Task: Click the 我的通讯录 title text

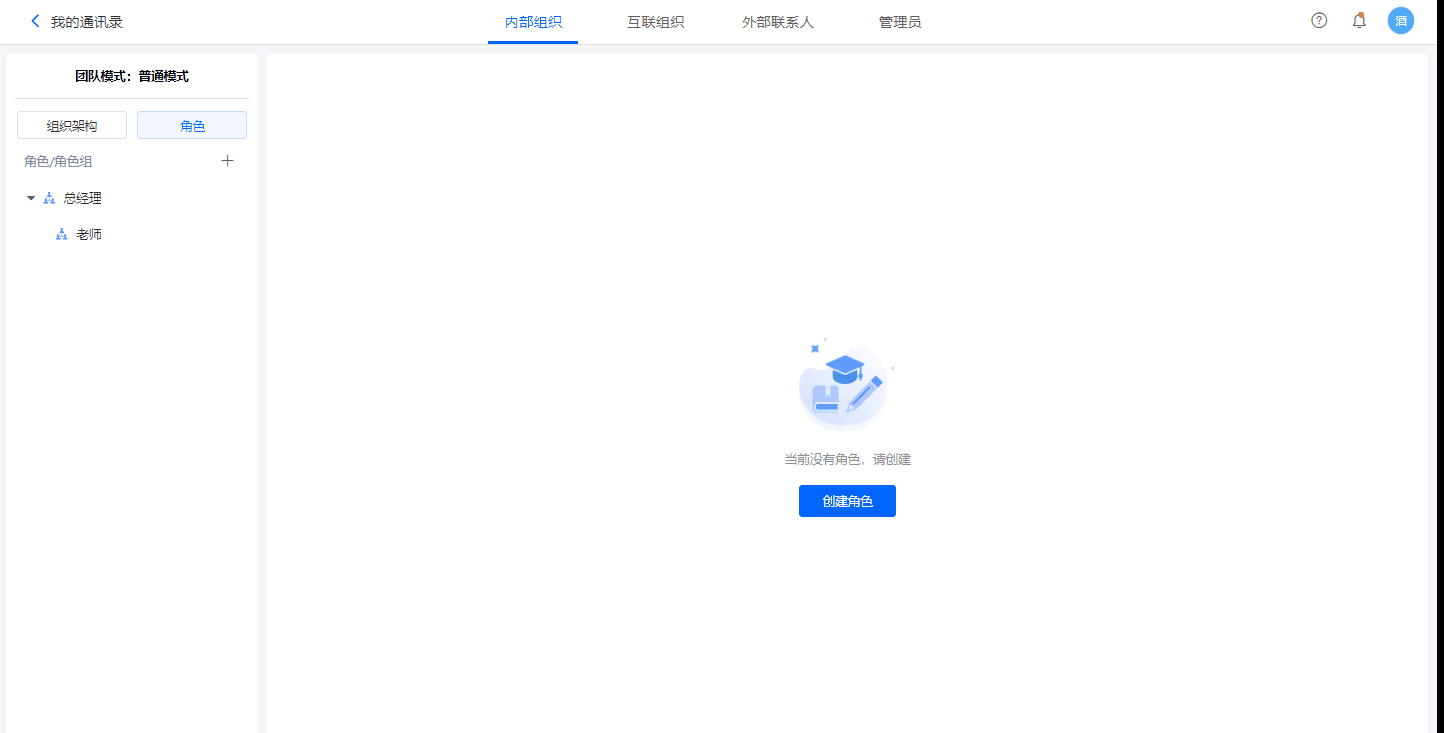Action: point(87,21)
